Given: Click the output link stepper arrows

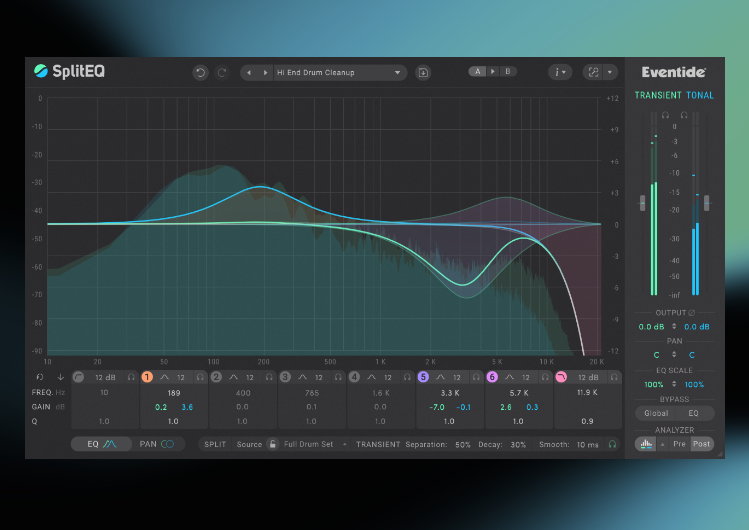Looking at the screenshot, I should (674, 327).
